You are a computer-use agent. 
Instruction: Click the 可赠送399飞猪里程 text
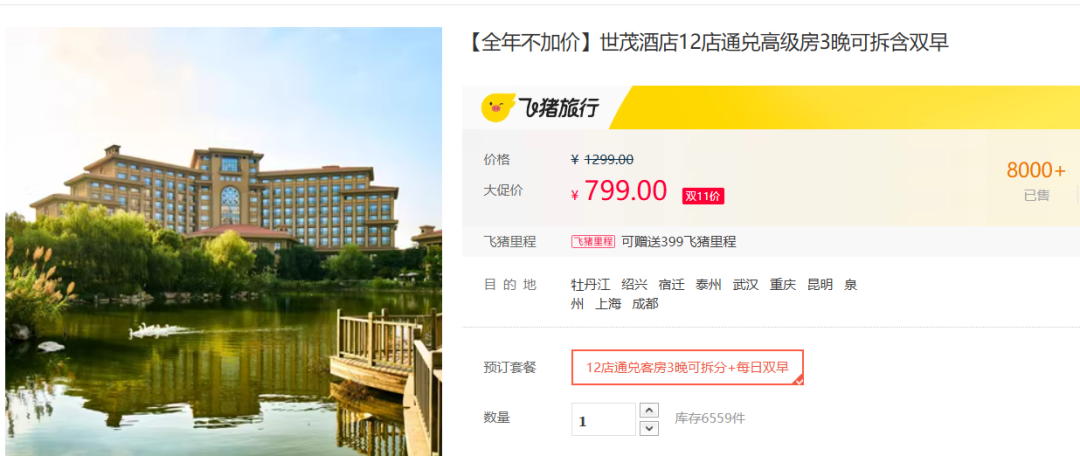point(678,242)
